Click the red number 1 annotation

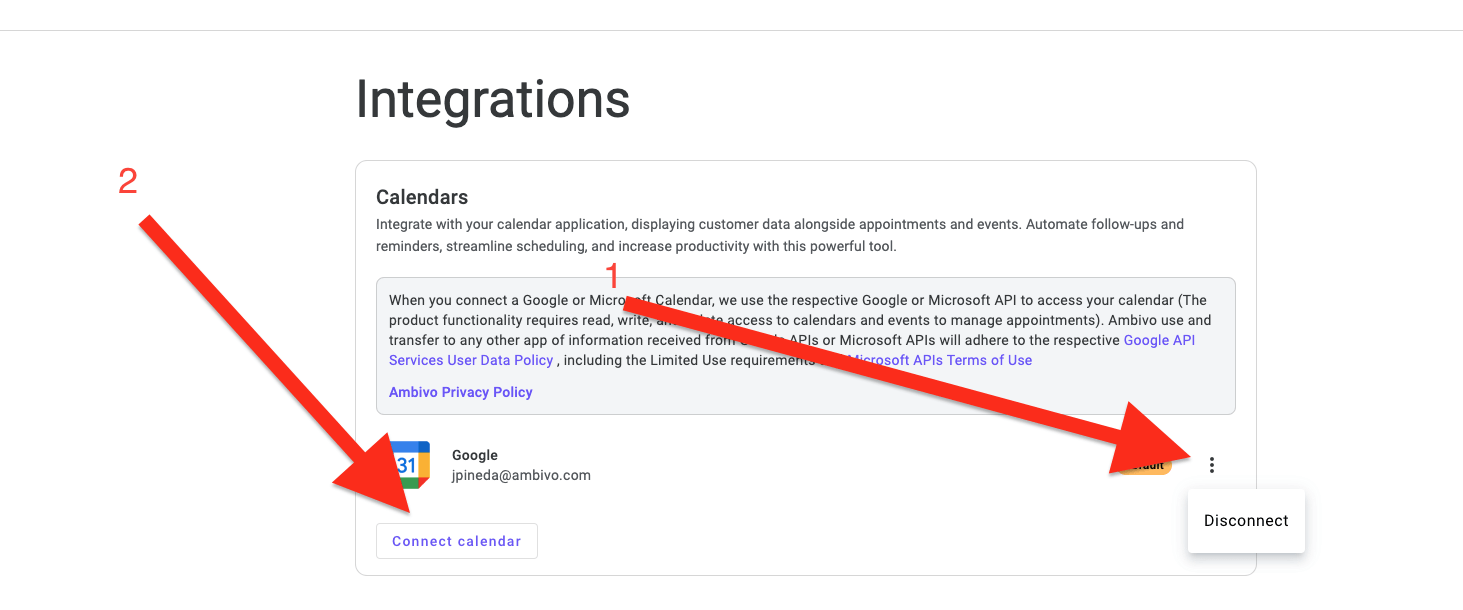coord(614,276)
